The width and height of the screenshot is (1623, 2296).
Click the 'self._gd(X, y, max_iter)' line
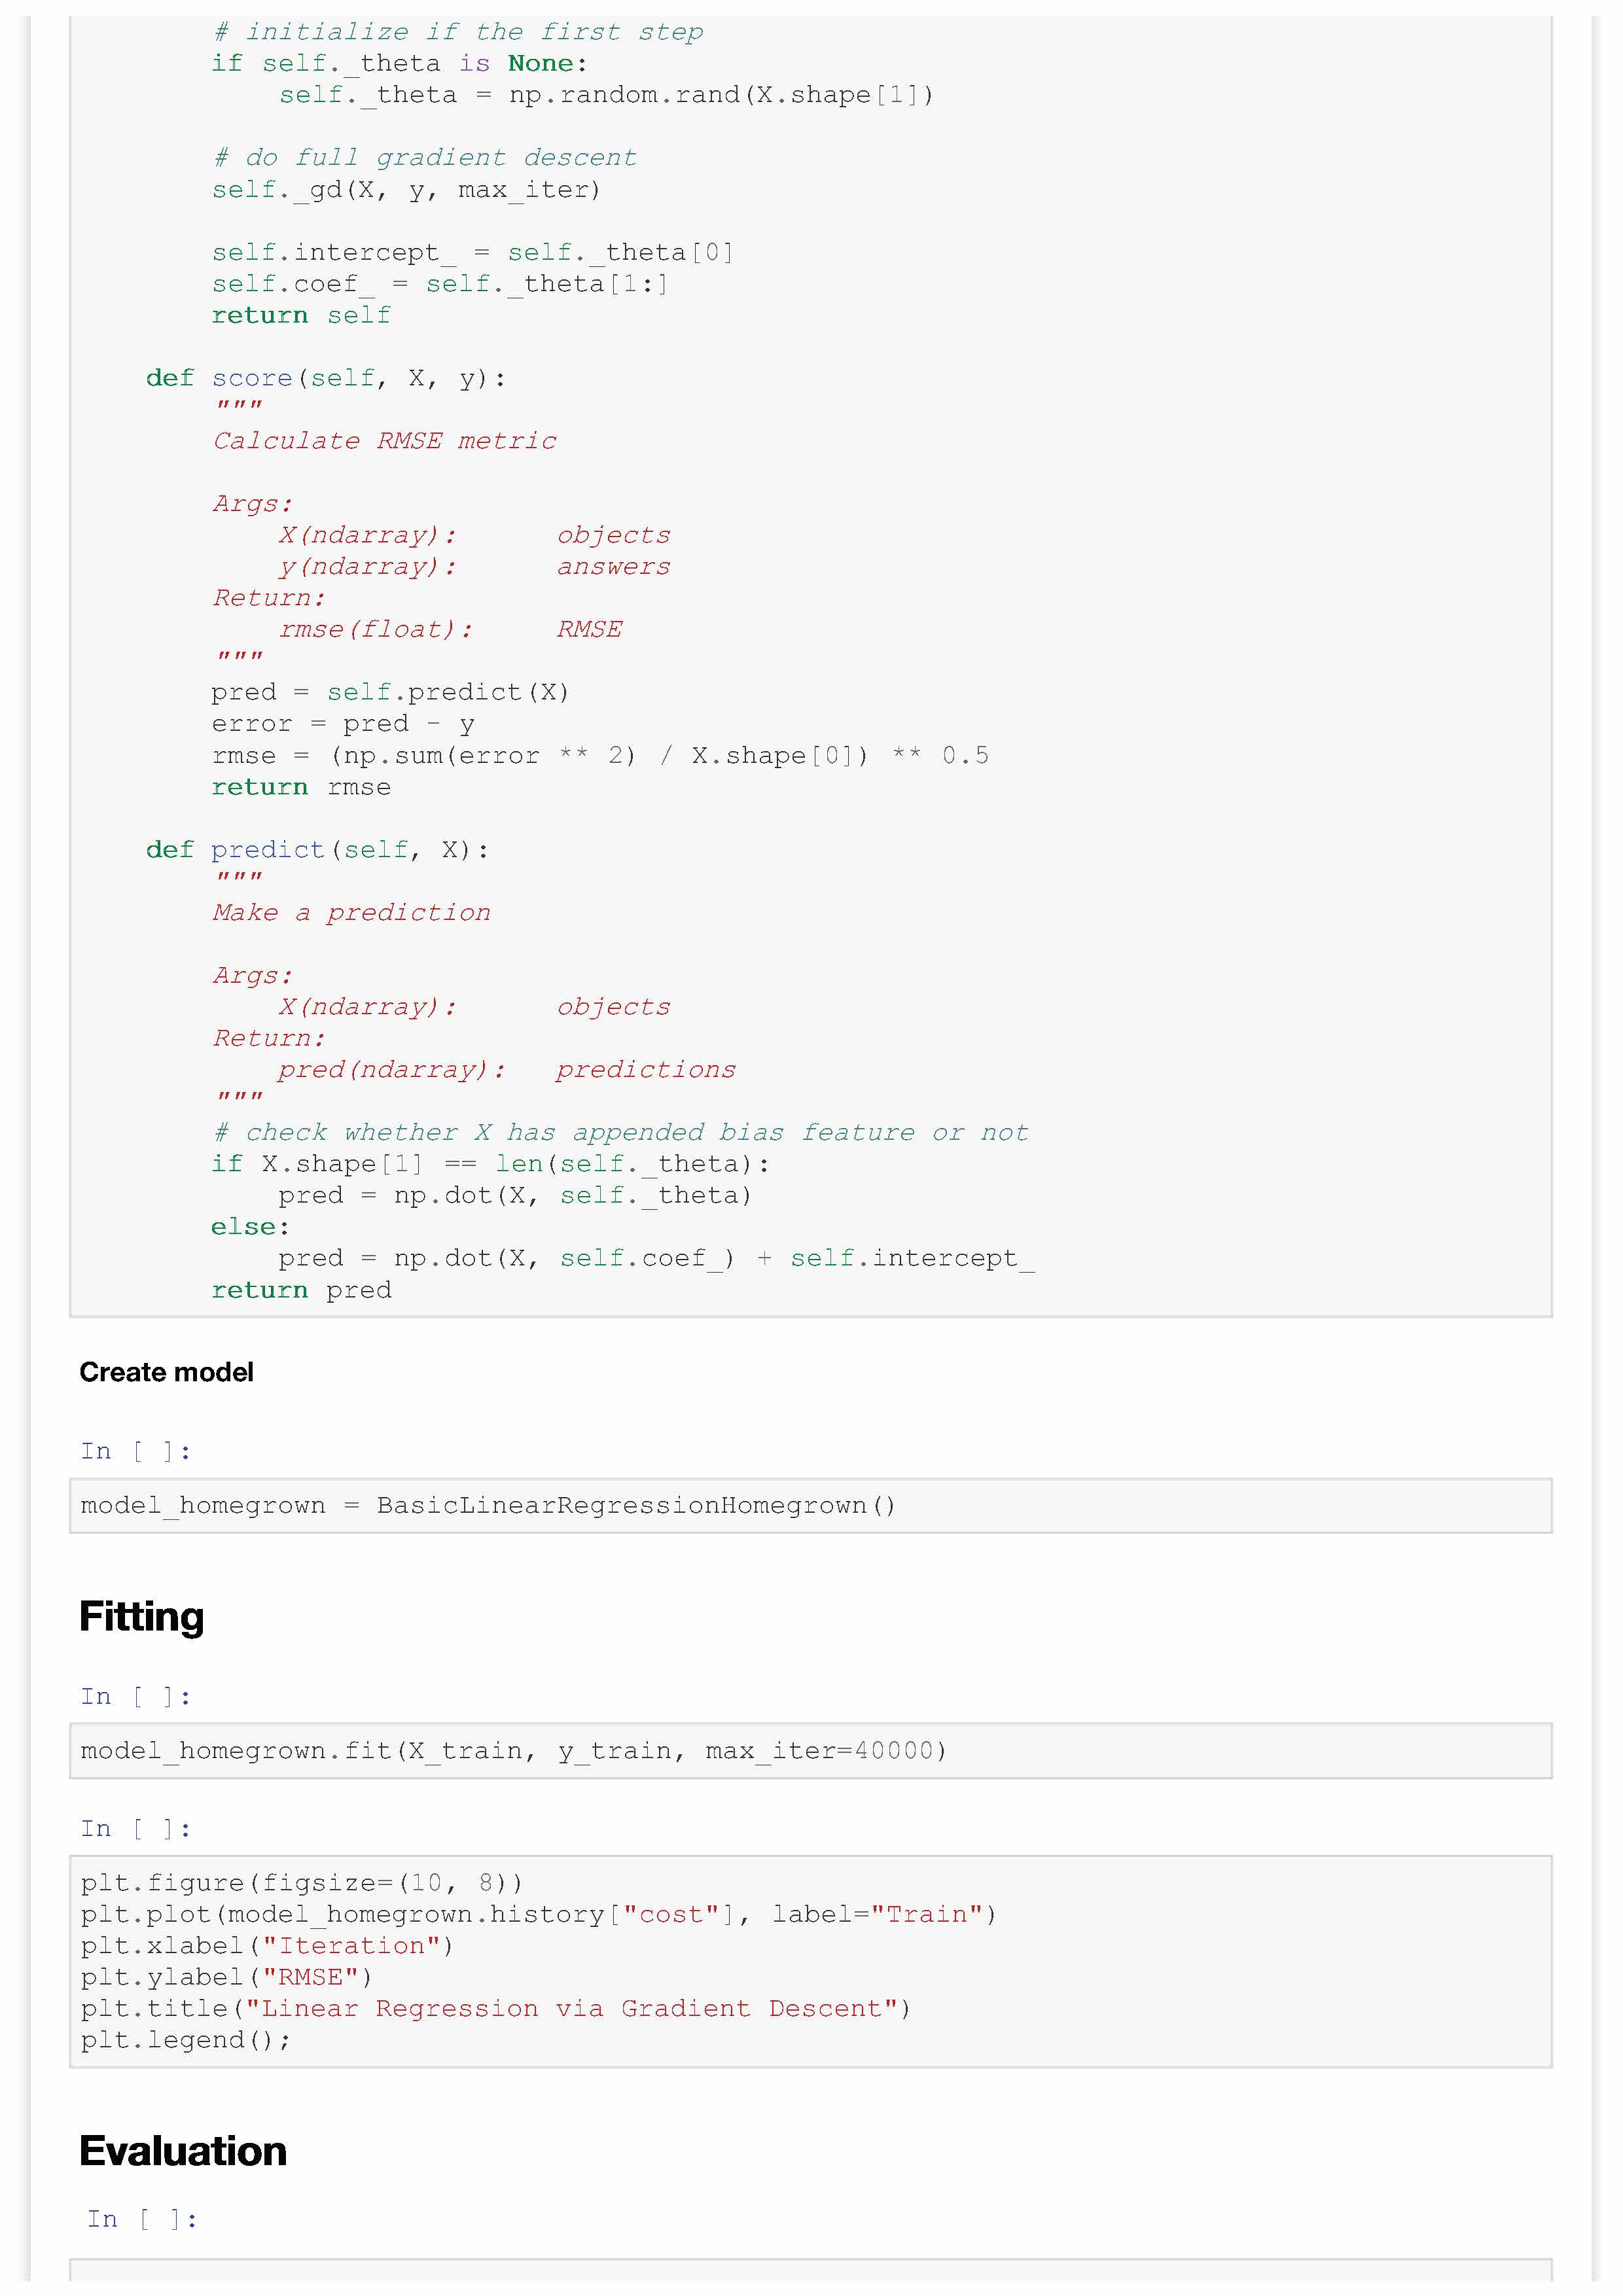[x=405, y=189]
